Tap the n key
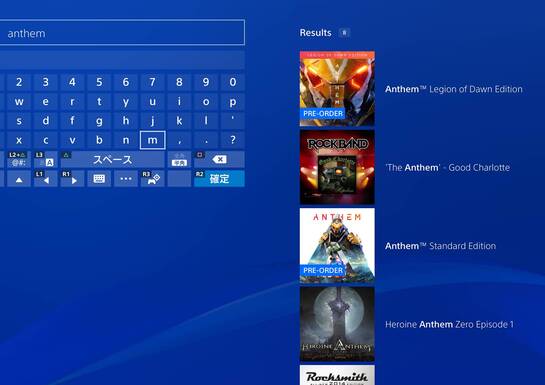Screen dimensions: 545x385 click(126, 140)
